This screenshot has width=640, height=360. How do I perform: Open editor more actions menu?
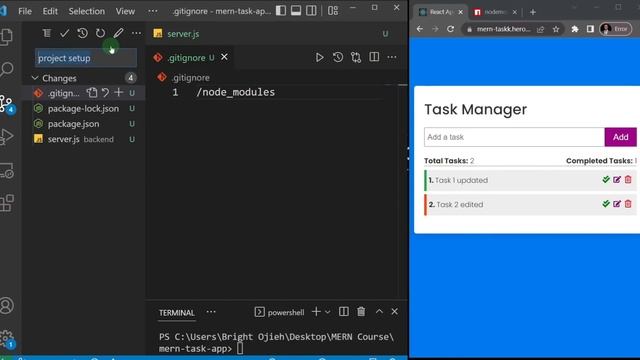click(392, 58)
